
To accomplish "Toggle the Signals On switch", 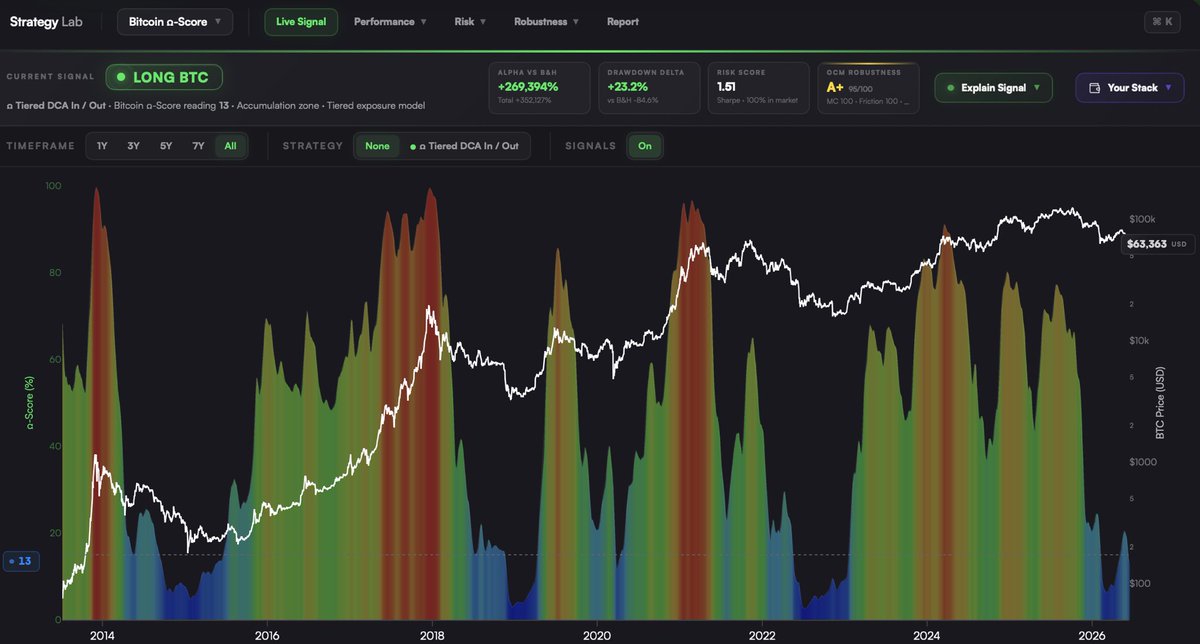I will 645,146.
